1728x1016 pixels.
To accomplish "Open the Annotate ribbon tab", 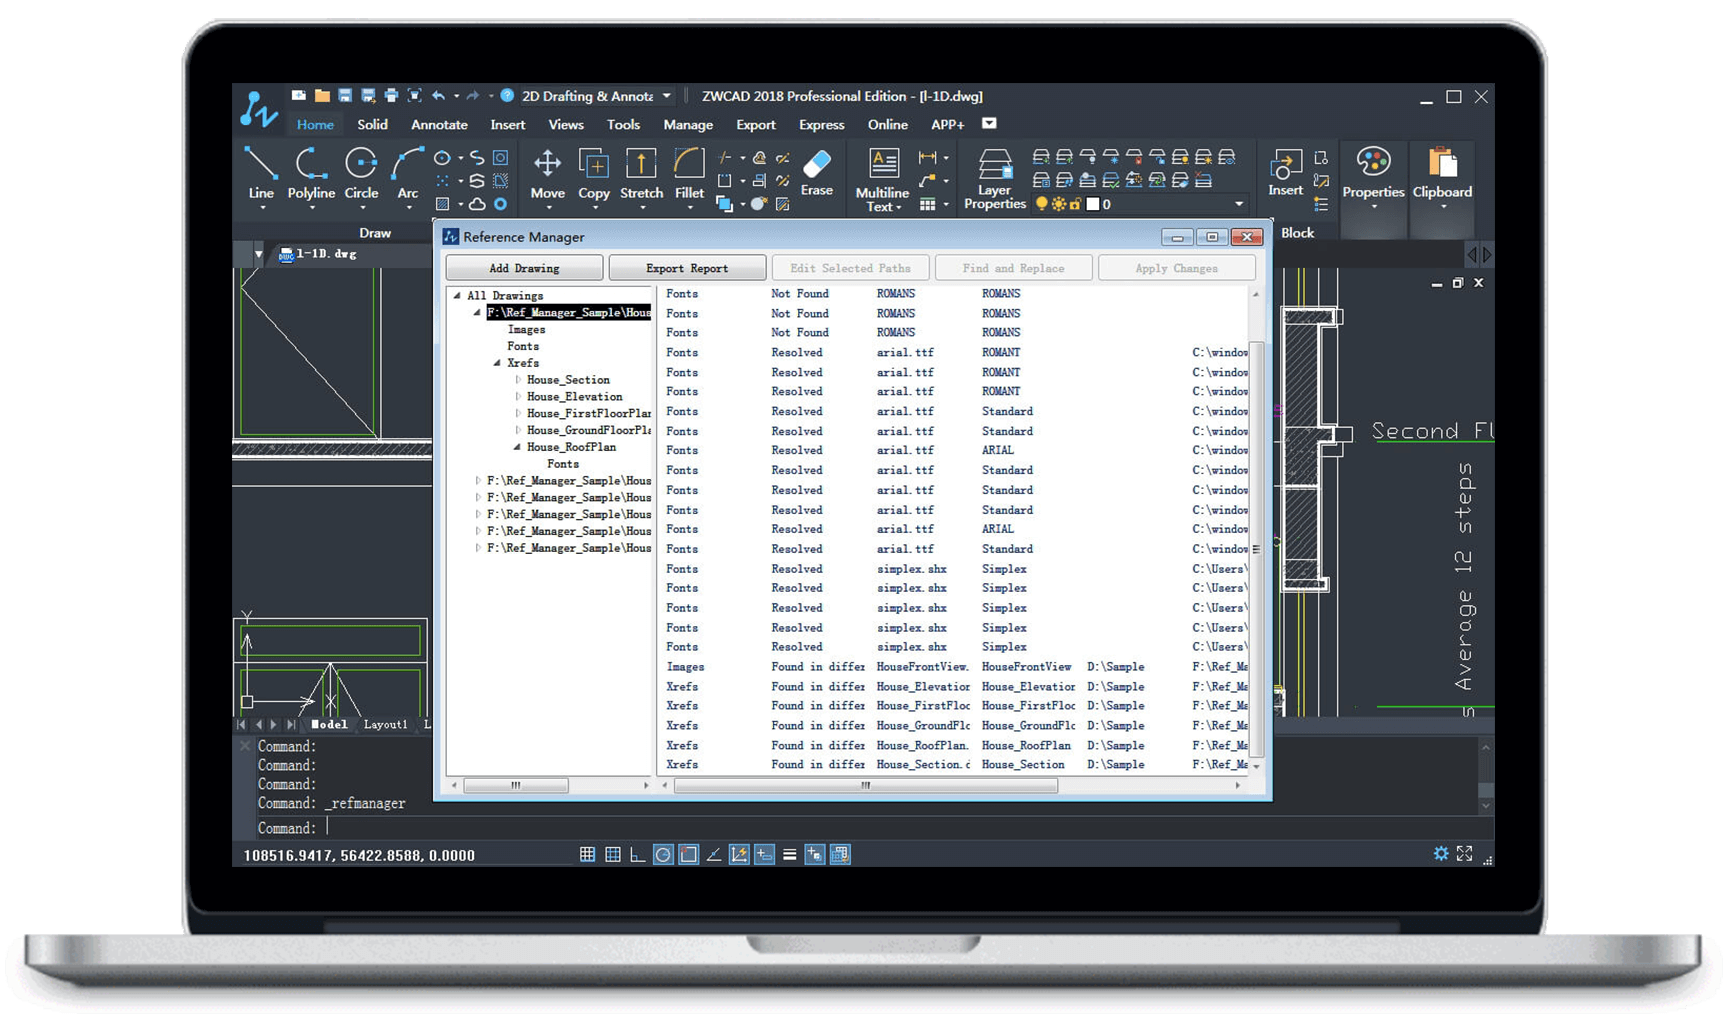I will [x=439, y=125].
